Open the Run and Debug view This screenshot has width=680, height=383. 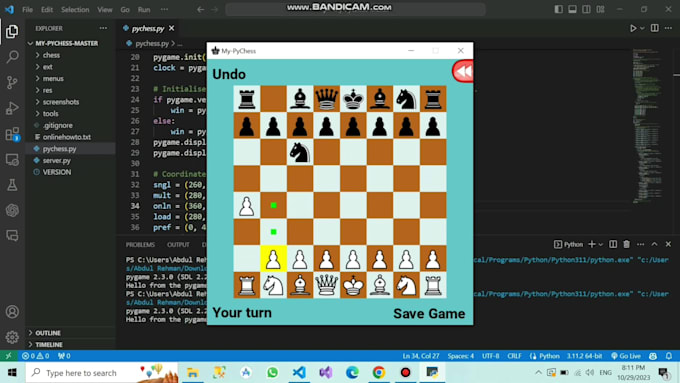12,108
